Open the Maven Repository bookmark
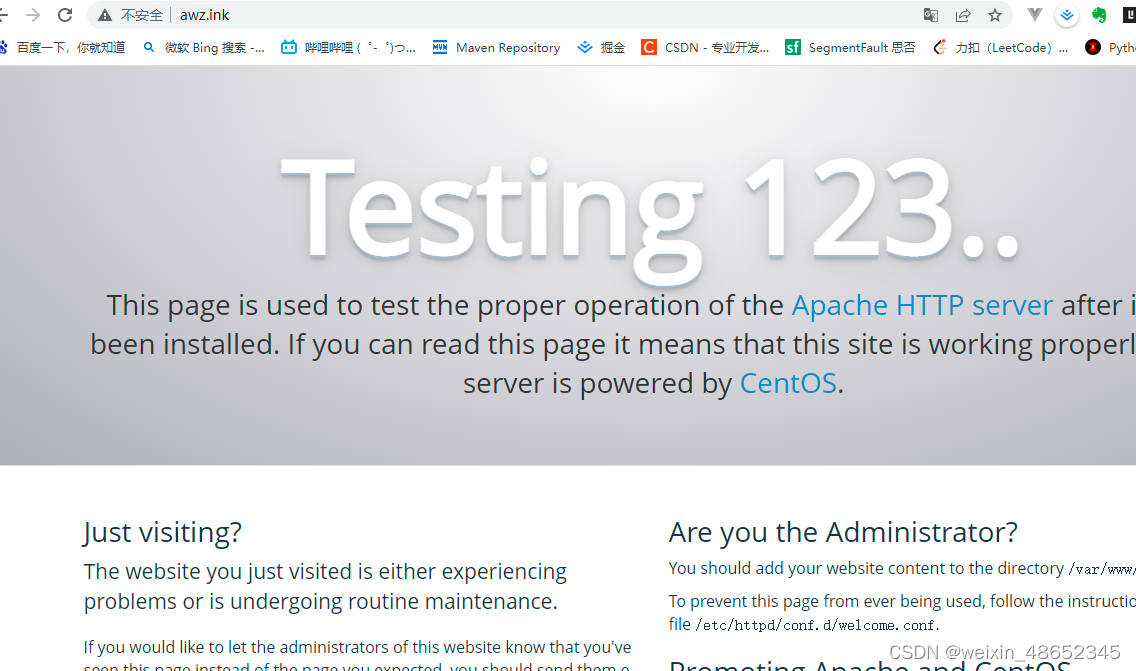 point(496,48)
